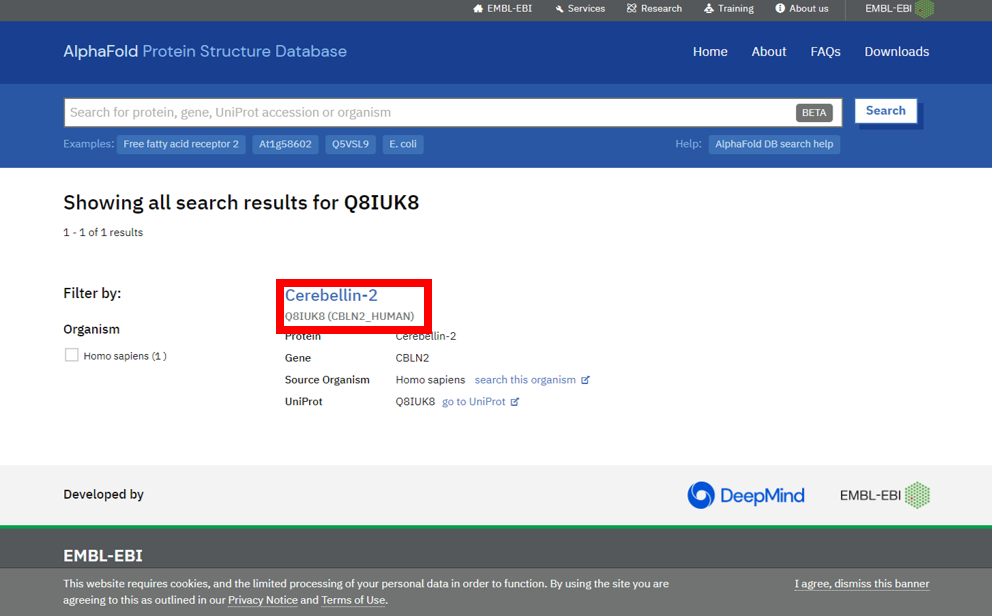Click the EMBL-EBI footer heading
The width and height of the screenshot is (992, 616).
pos(103,555)
